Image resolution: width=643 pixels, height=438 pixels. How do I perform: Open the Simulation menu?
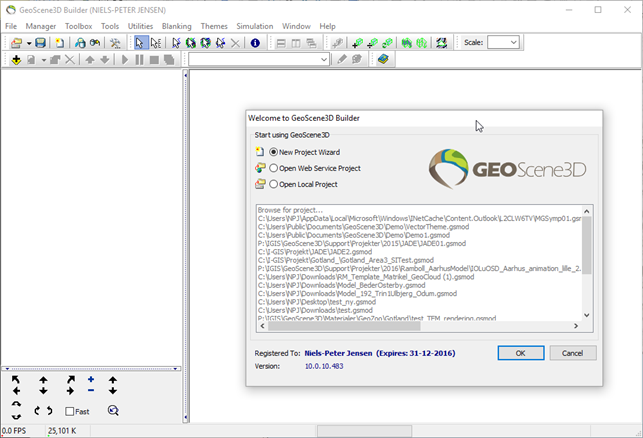(255, 26)
